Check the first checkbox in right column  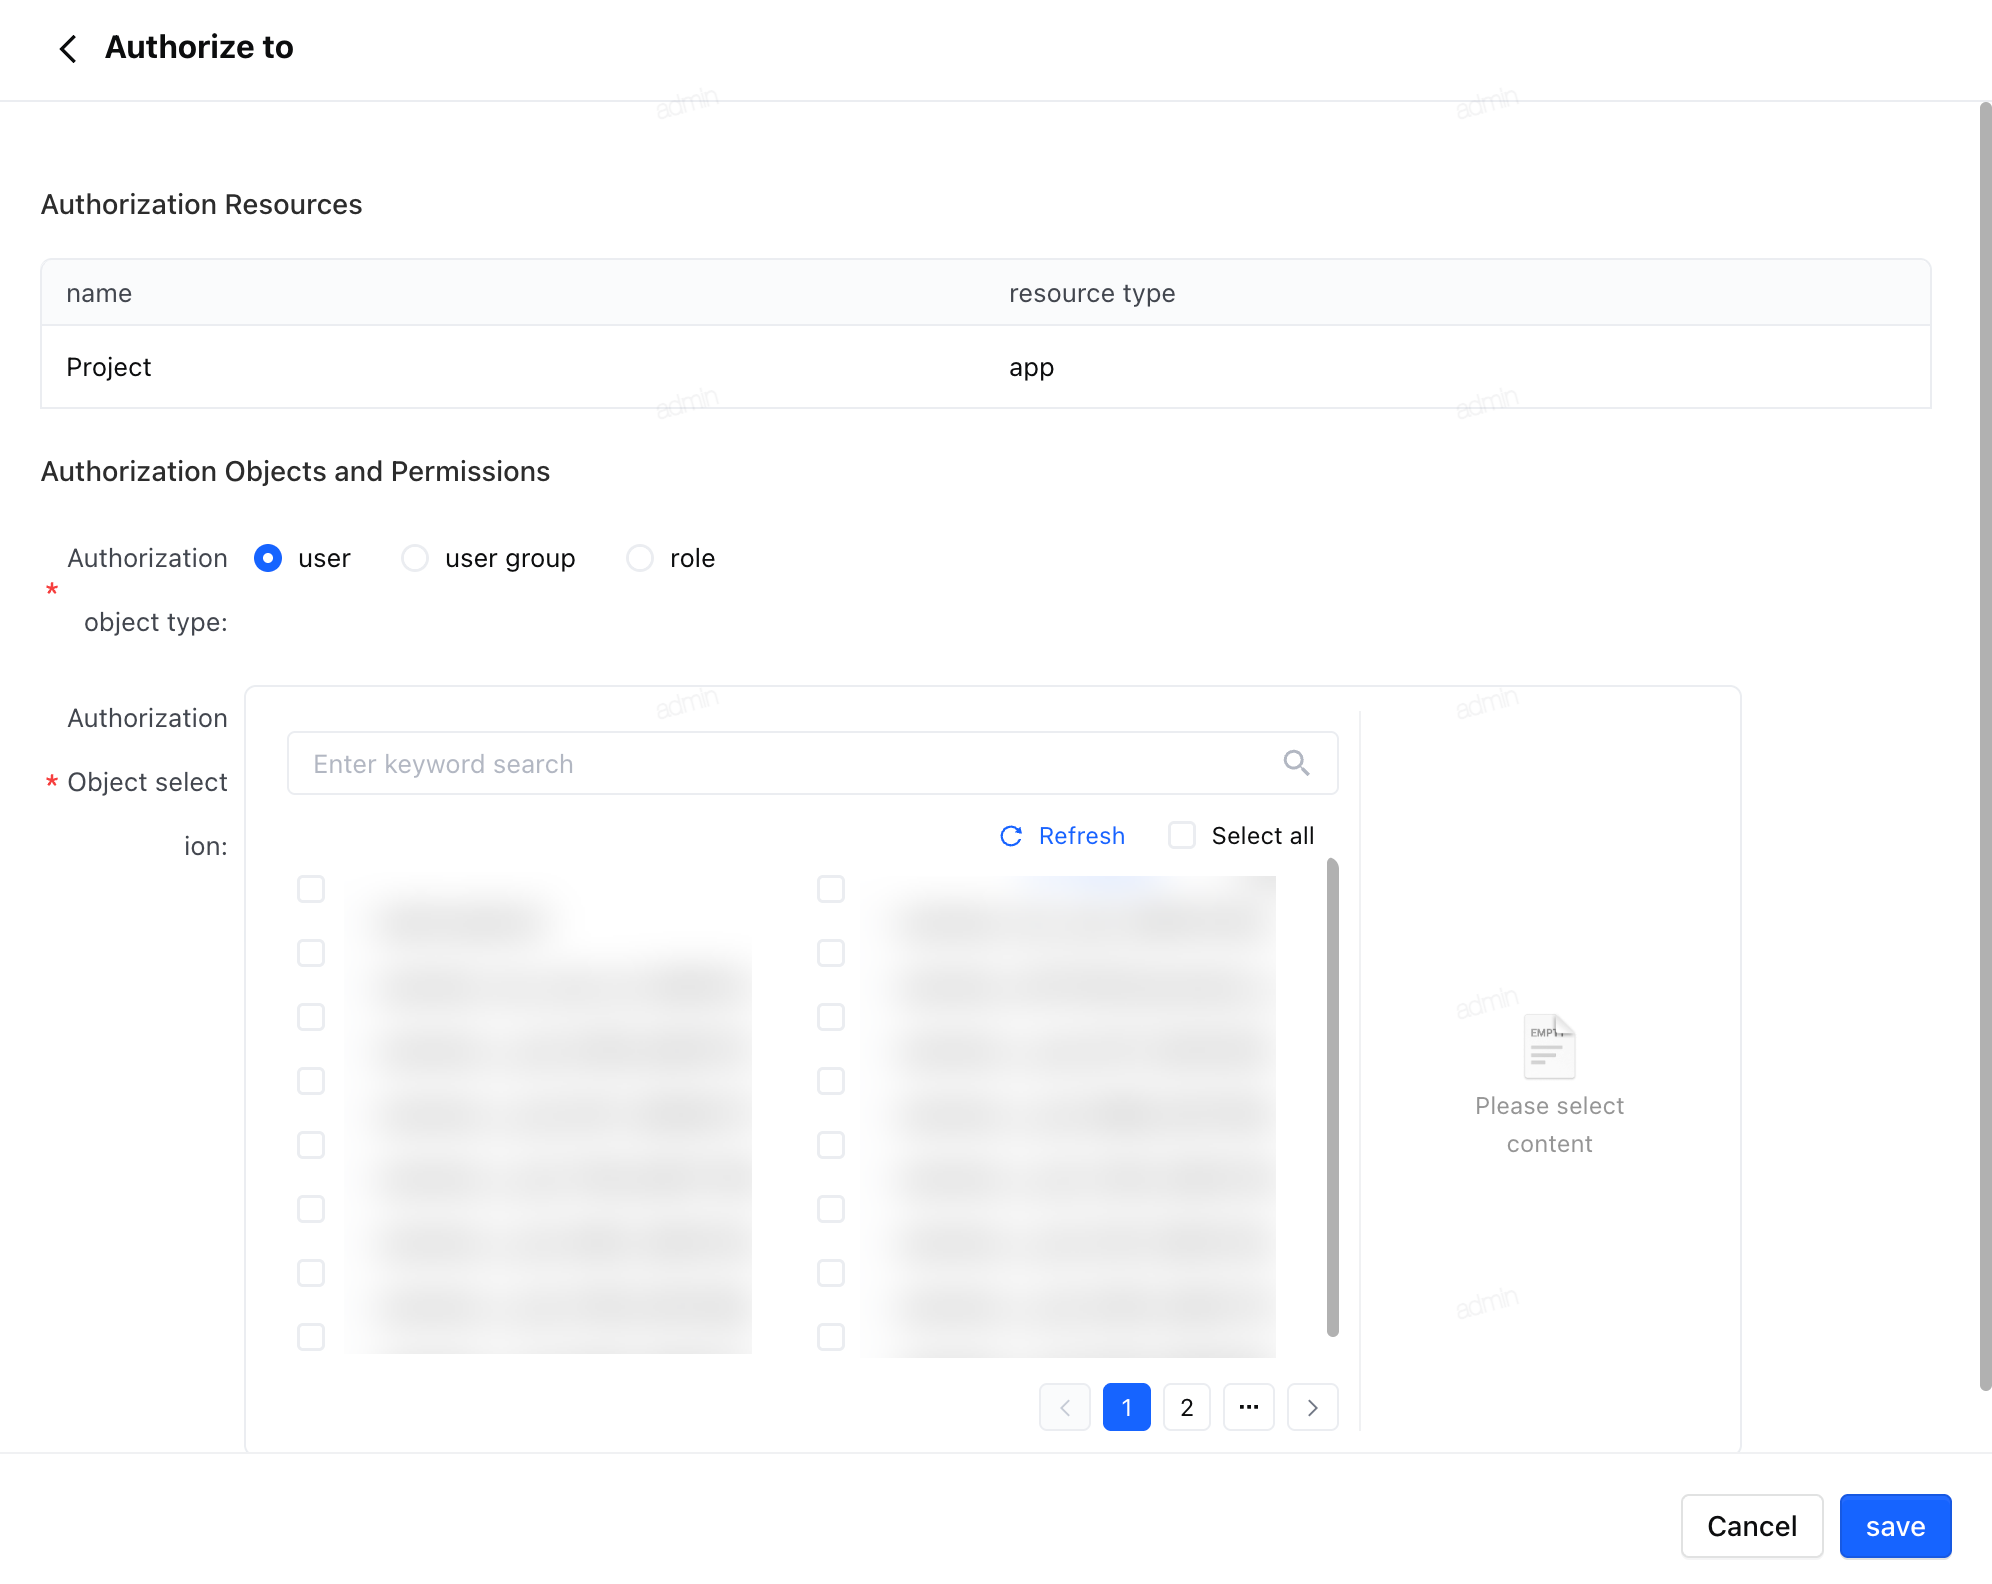831,889
